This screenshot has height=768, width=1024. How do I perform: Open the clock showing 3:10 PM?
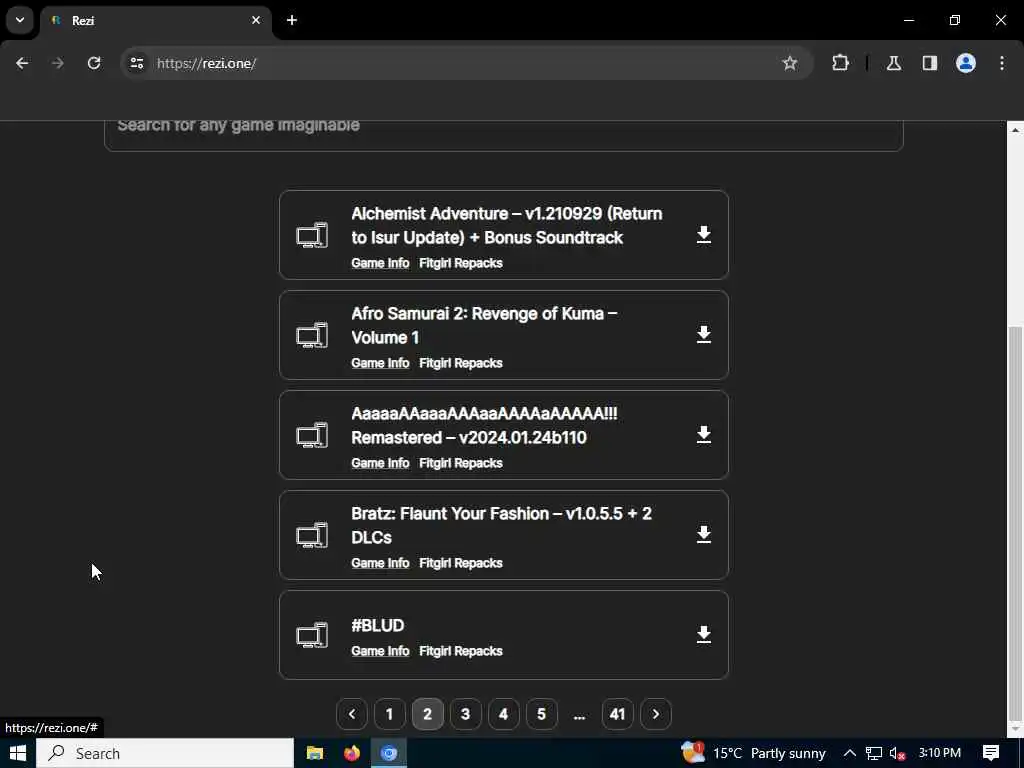coord(940,753)
